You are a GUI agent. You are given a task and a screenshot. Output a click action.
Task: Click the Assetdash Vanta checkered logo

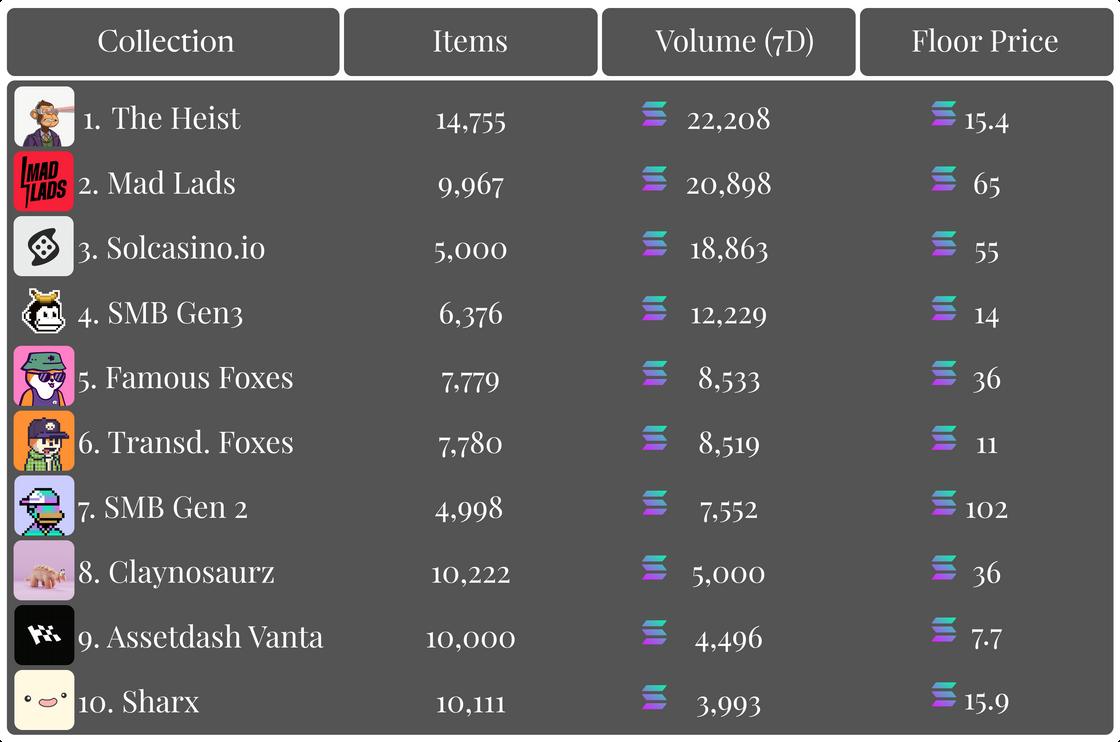[x=44, y=636]
